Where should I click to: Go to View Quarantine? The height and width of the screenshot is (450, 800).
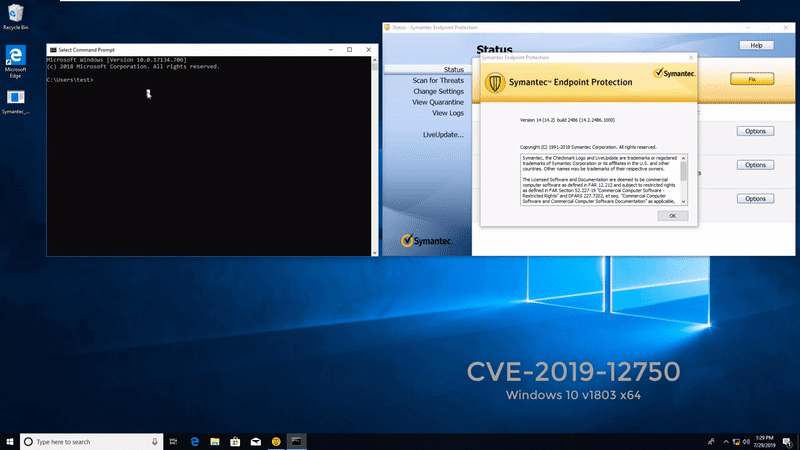(x=438, y=102)
